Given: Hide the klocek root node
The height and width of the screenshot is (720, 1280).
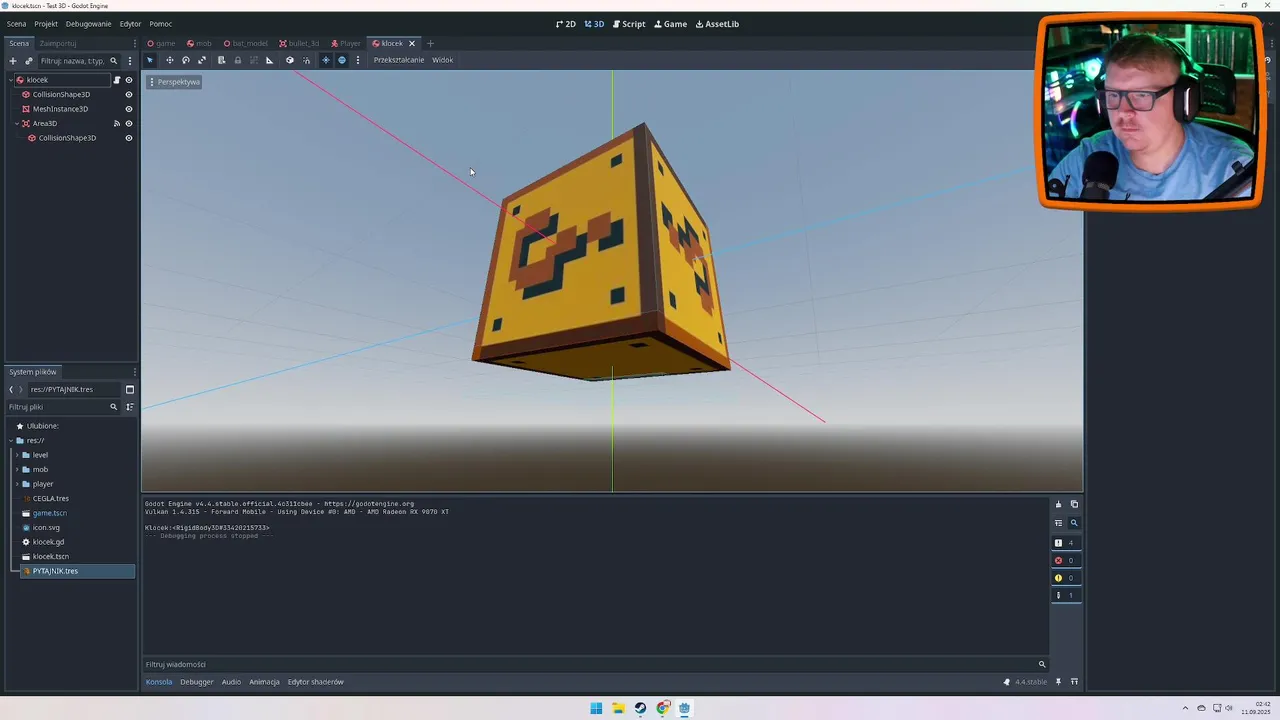Looking at the screenshot, I should tap(128, 80).
